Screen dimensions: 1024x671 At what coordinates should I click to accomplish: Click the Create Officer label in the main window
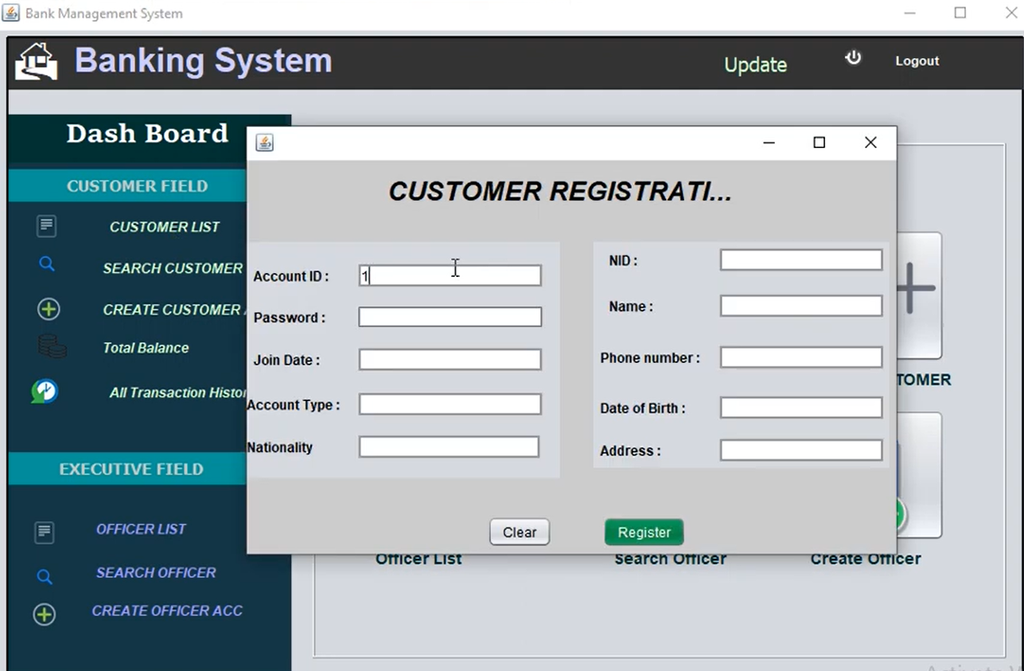(866, 559)
